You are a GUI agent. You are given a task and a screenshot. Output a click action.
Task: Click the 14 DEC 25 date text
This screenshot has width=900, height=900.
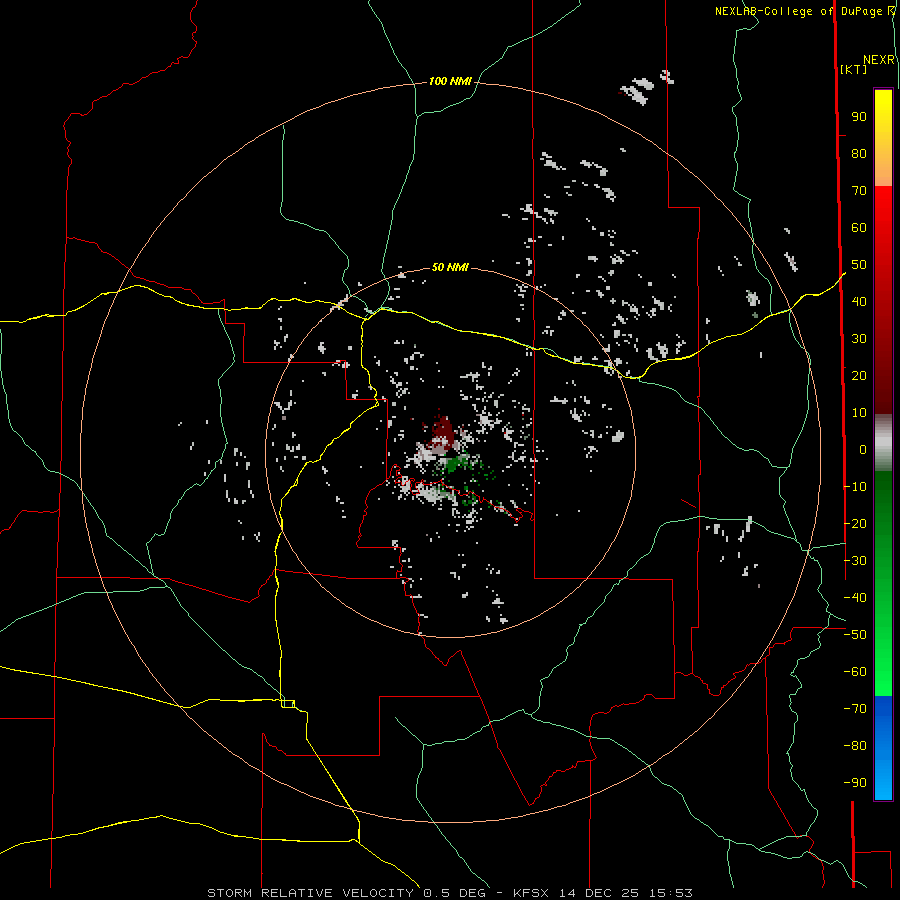(x=599, y=893)
